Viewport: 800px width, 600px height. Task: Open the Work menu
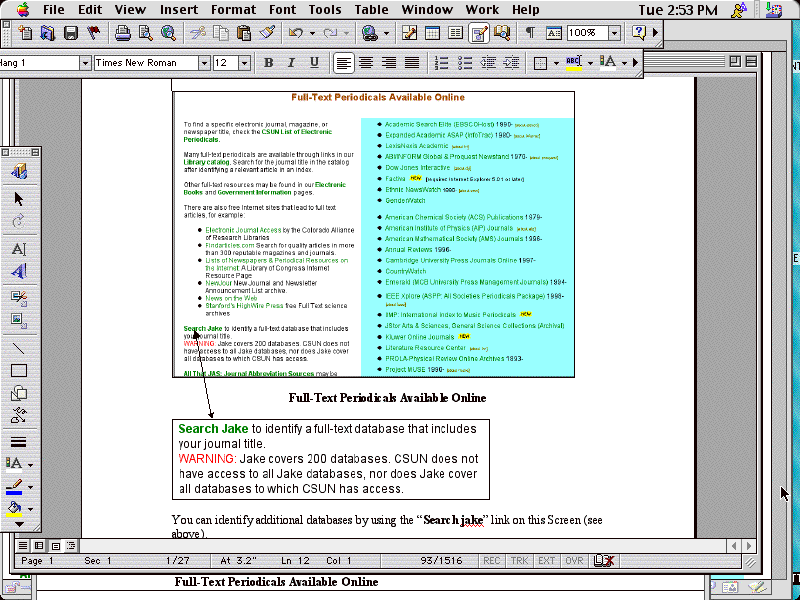tap(482, 10)
